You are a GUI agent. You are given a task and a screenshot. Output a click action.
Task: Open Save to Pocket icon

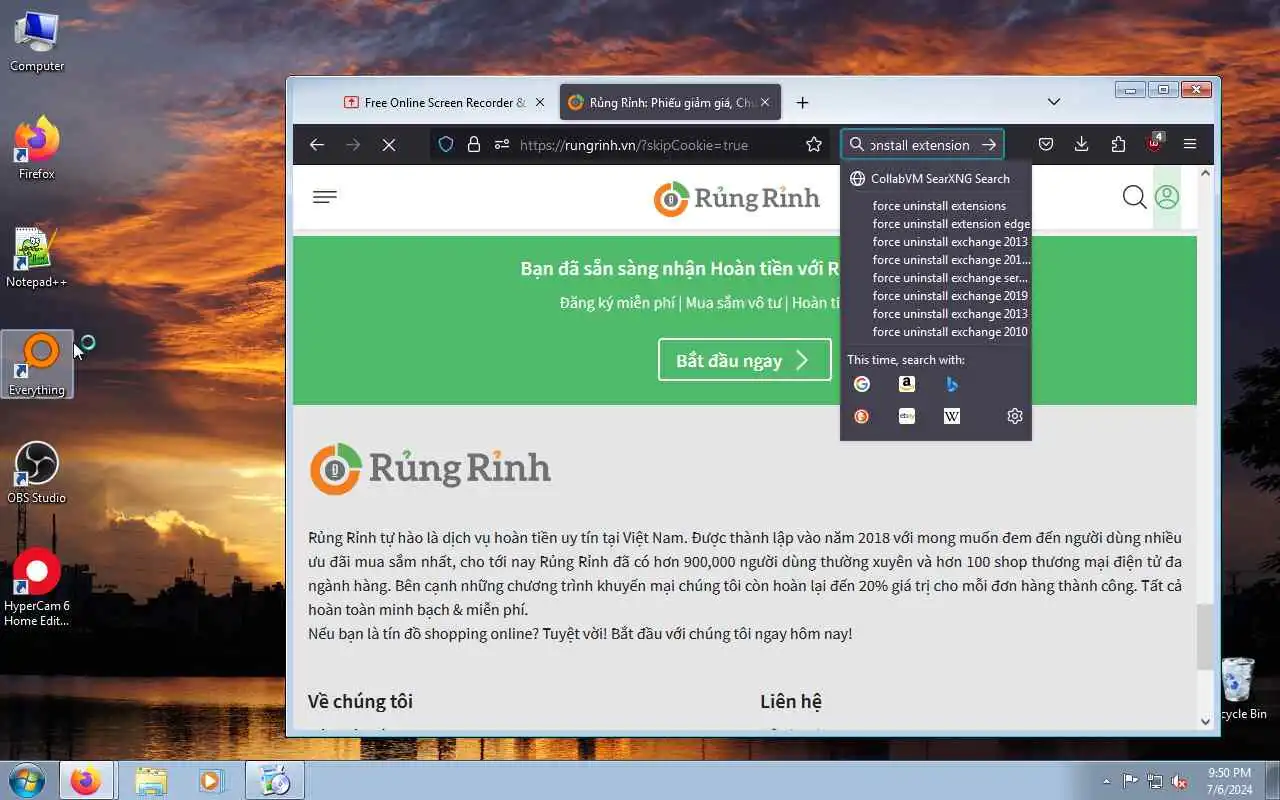point(1046,145)
